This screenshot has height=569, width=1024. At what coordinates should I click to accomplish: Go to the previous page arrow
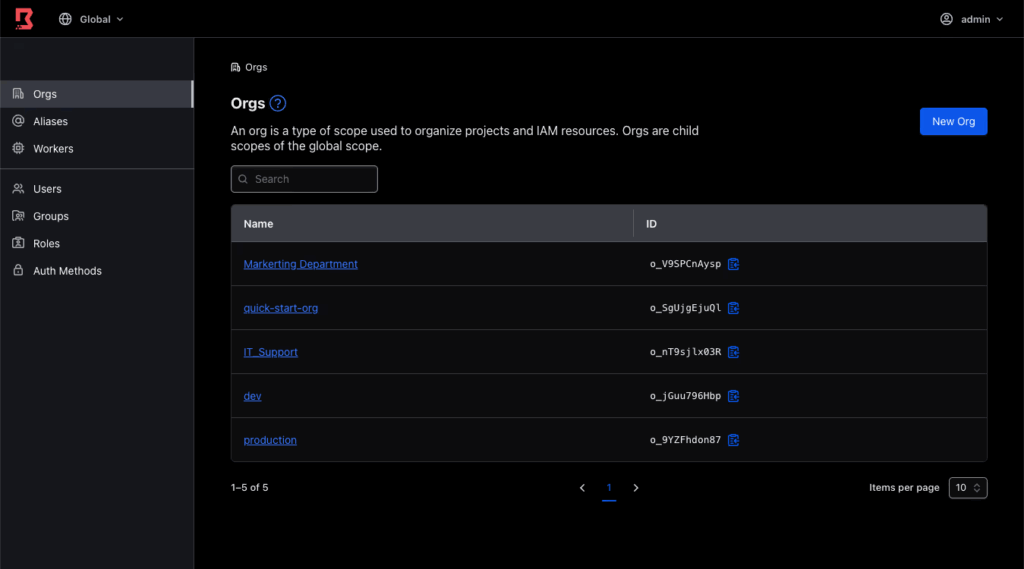click(x=582, y=488)
